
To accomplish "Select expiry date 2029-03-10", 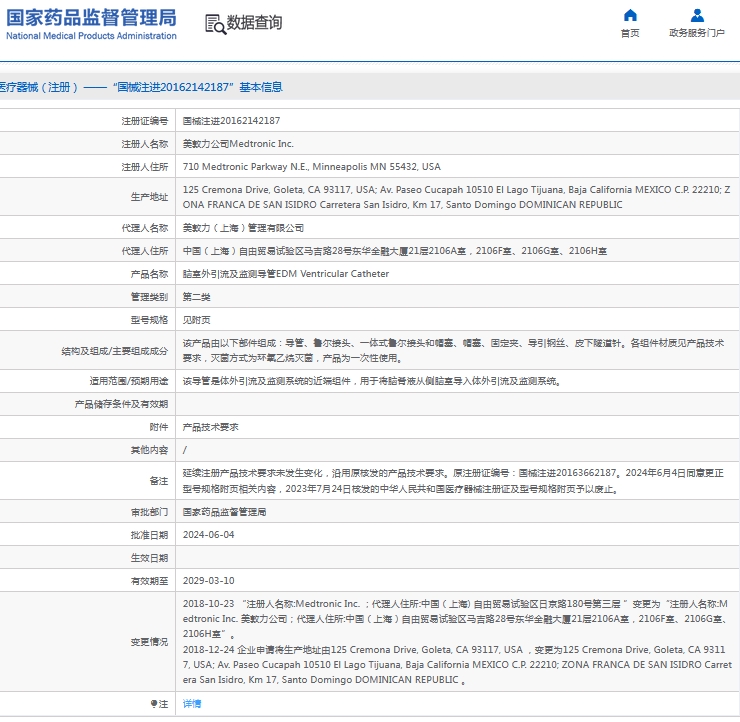I will click(209, 581).
